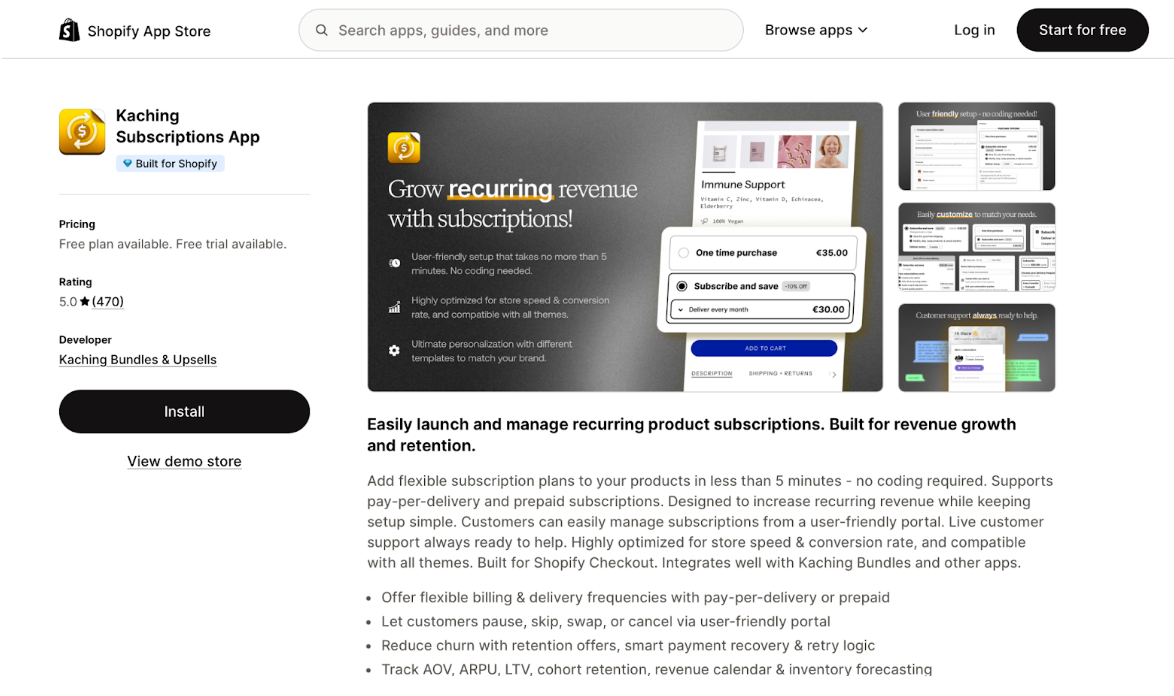Switch to the Shipping + Returns tab
The height and width of the screenshot is (696, 1174).
click(780, 373)
